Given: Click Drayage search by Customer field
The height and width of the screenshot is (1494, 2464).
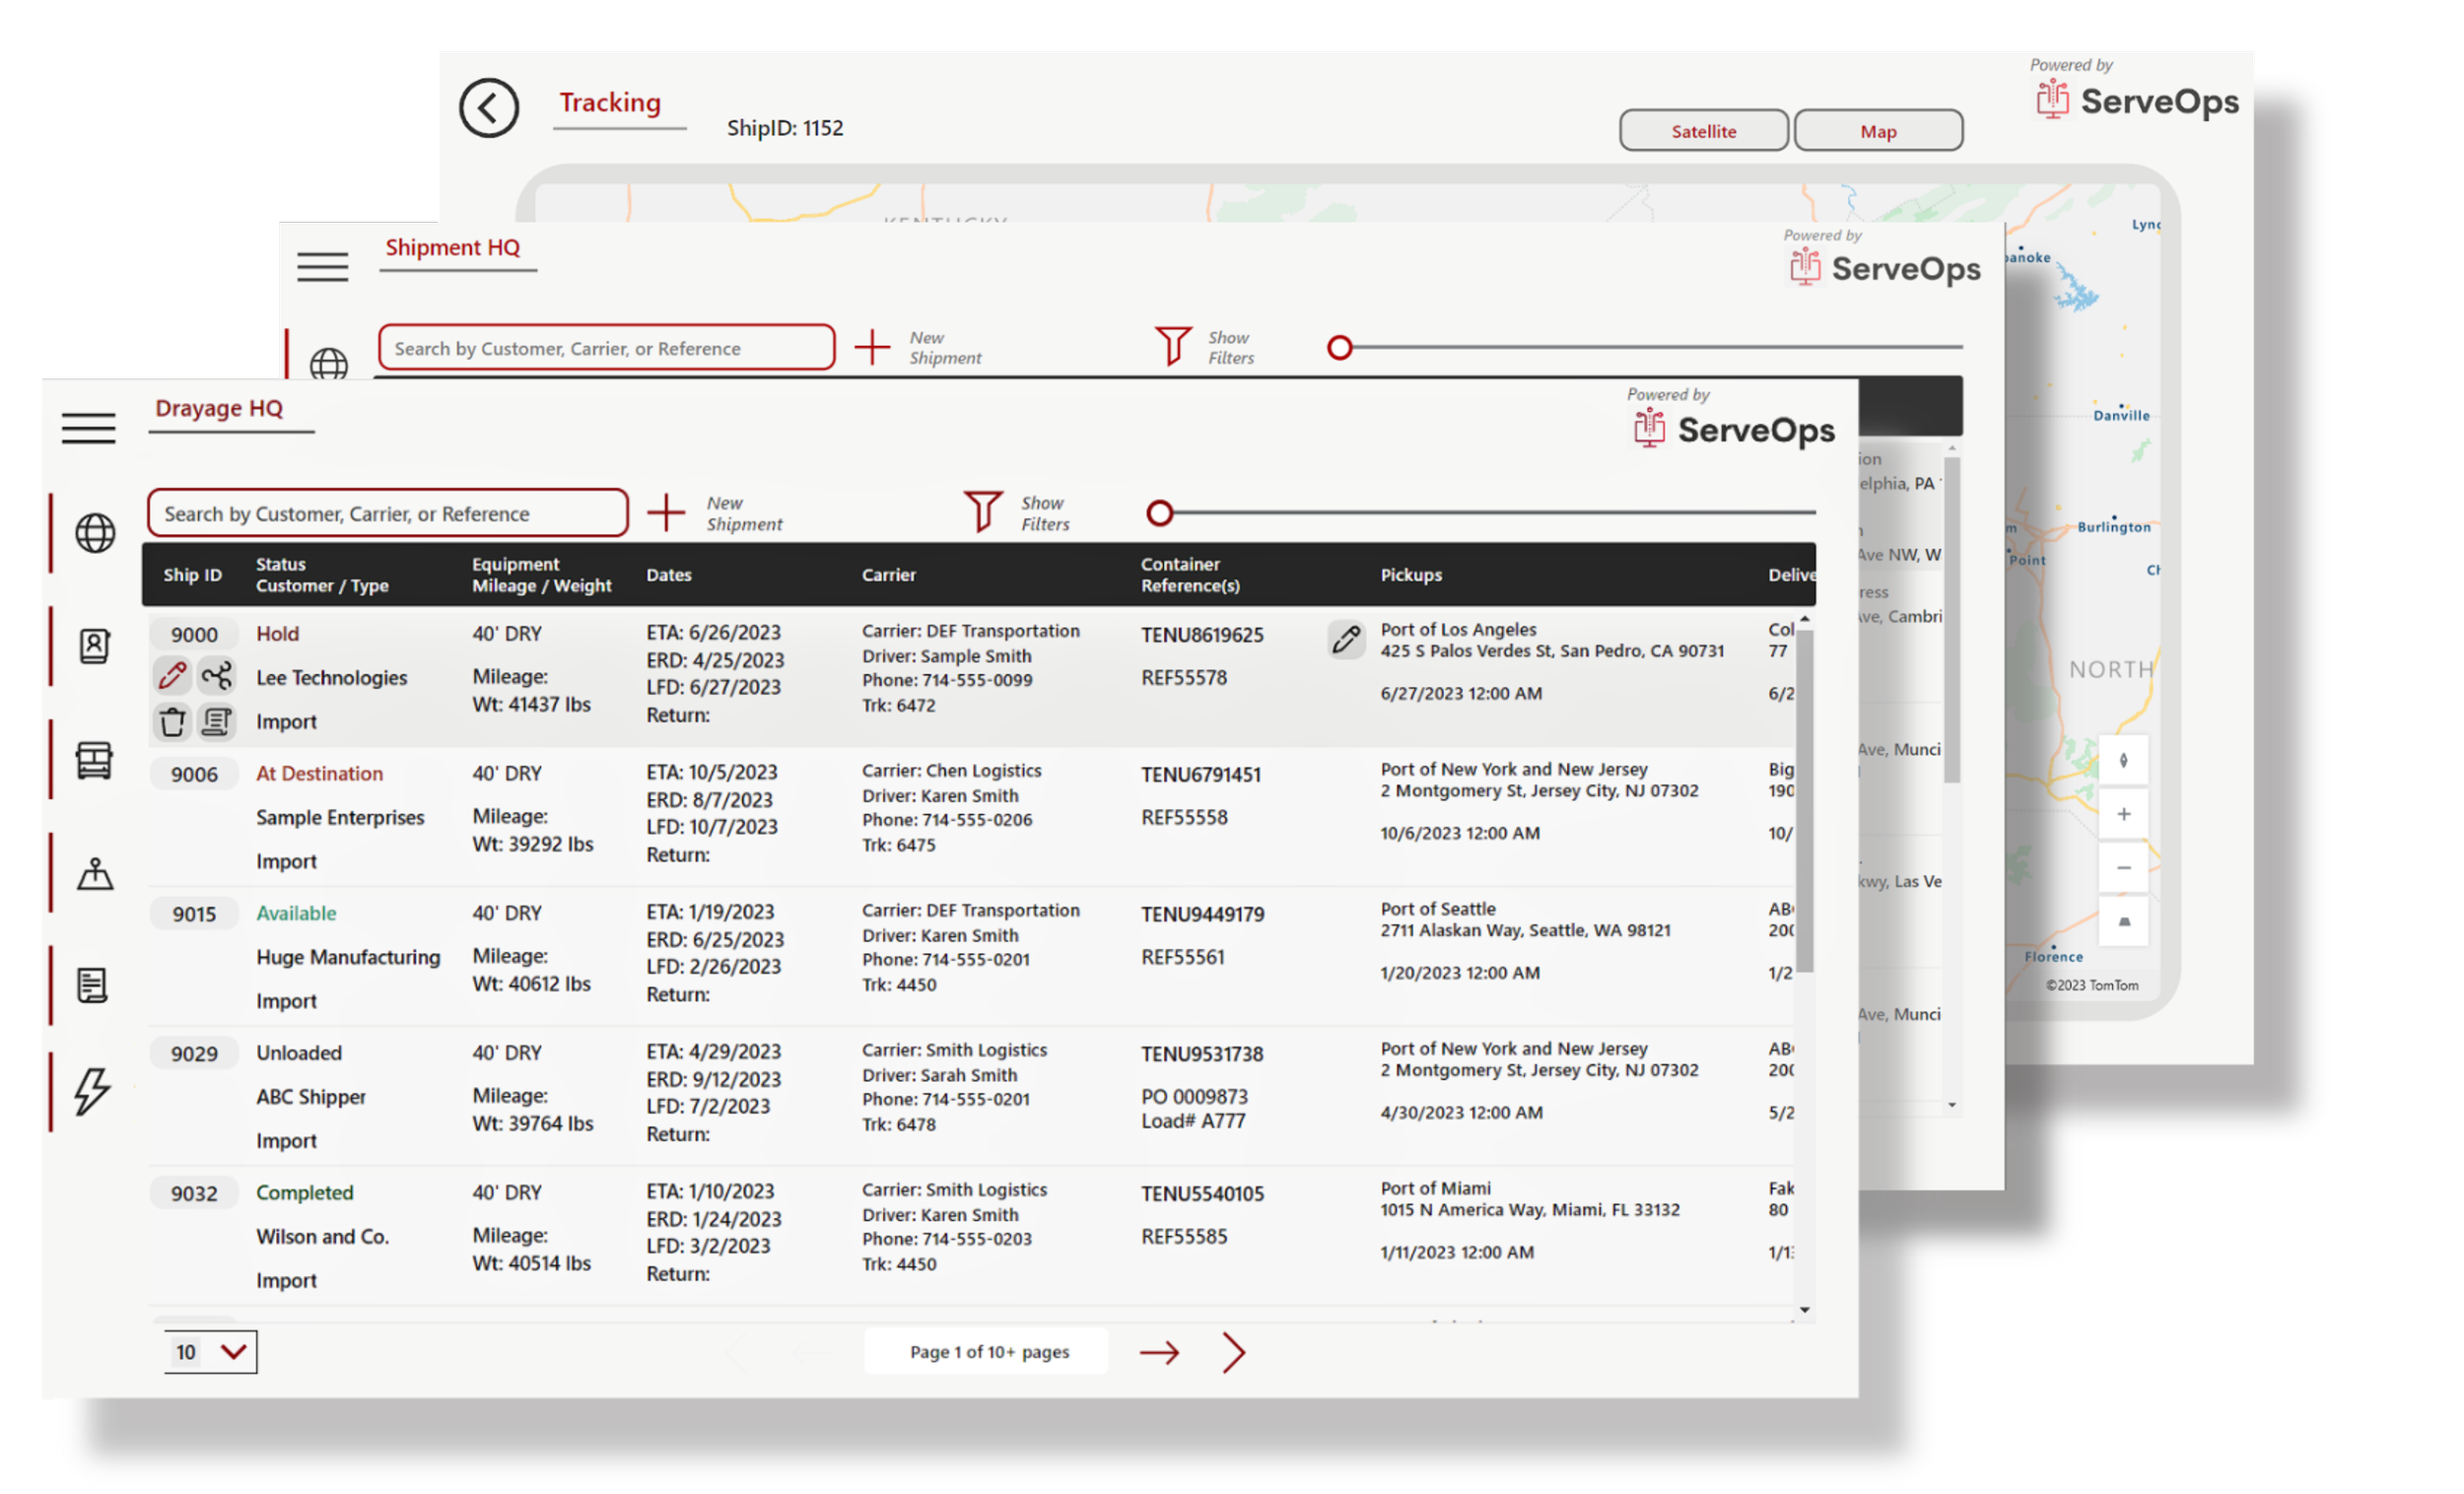Looking at the screenshot, I should click(387, 513).
